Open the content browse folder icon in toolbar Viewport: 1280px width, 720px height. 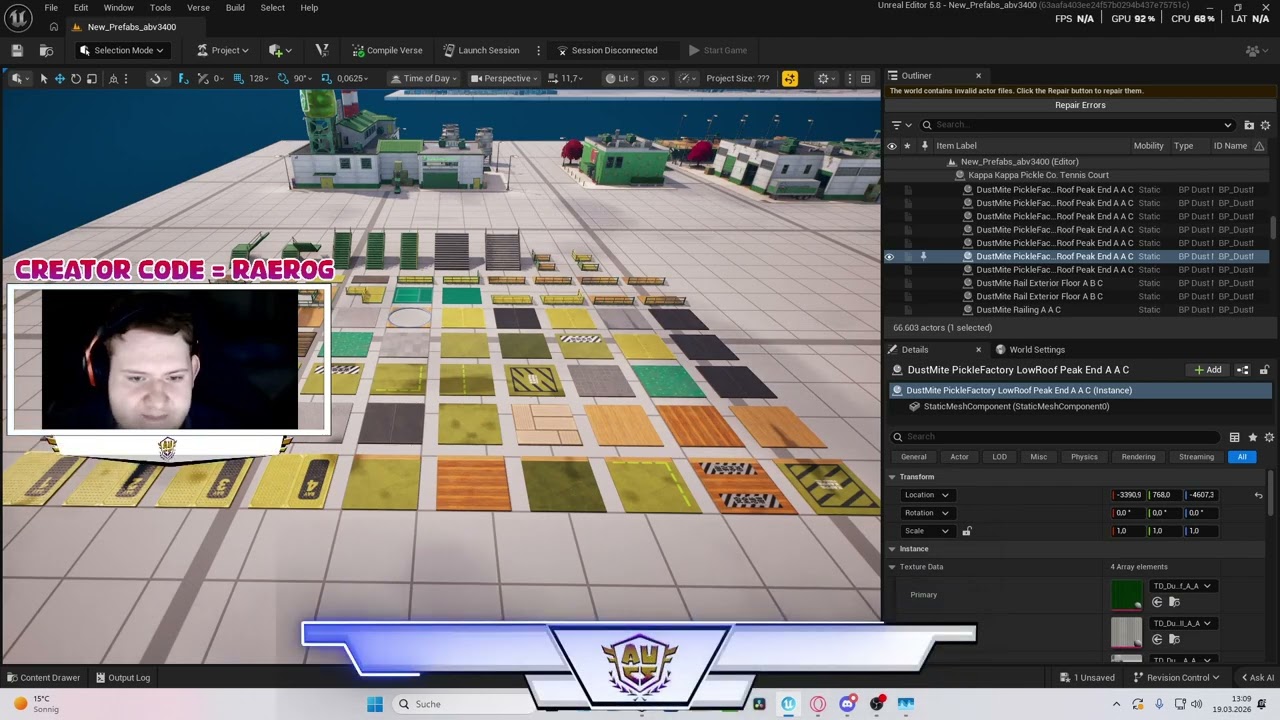46,50
